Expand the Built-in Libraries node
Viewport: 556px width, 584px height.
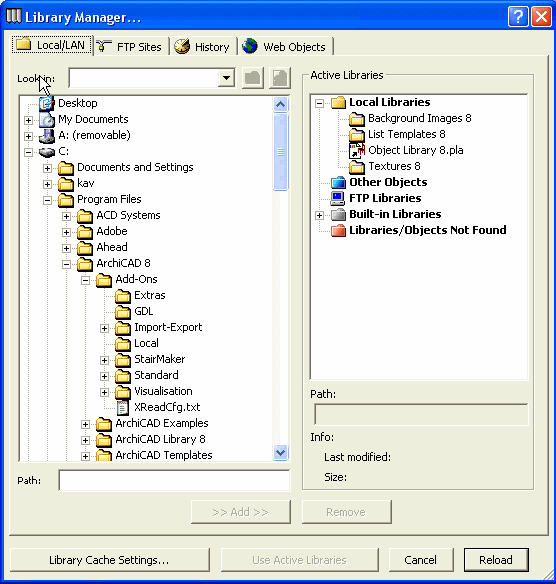[319, 215]
